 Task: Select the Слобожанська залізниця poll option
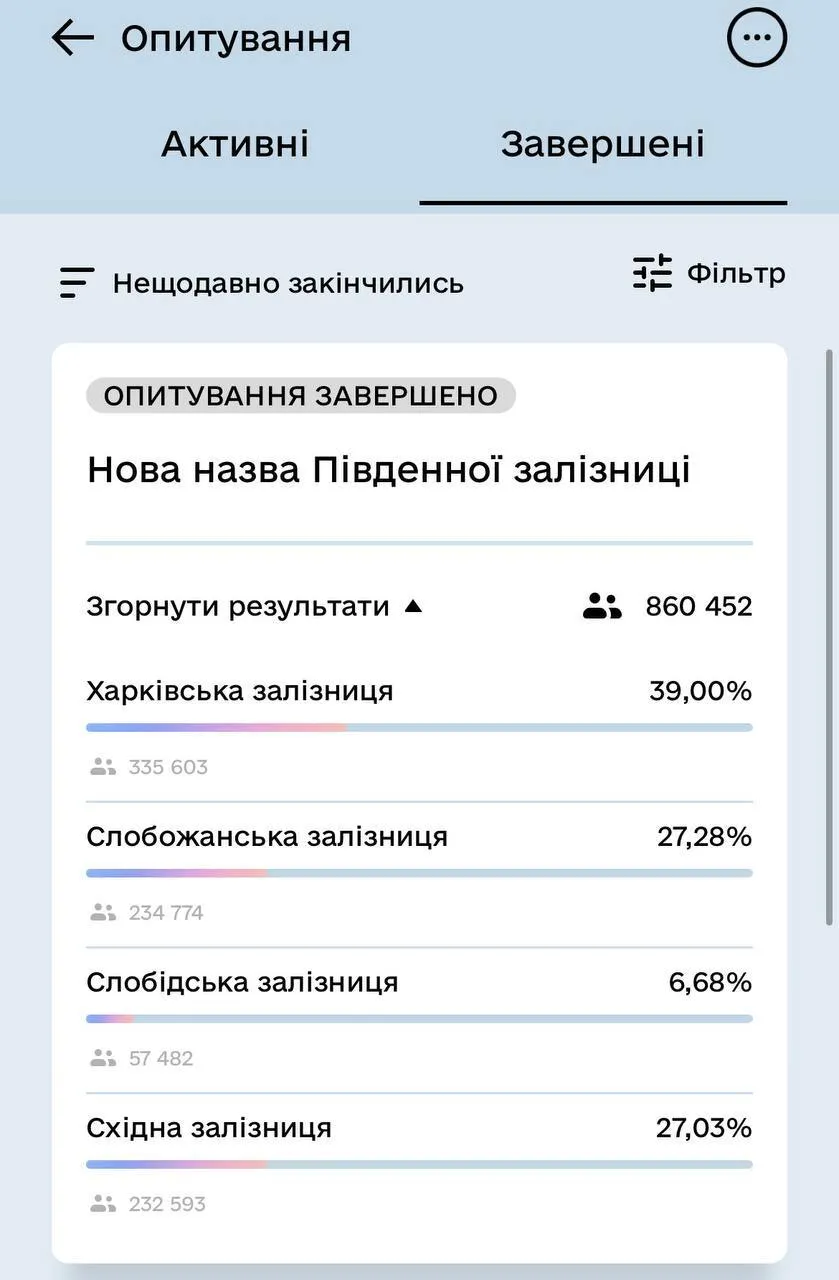click(265, 834)
